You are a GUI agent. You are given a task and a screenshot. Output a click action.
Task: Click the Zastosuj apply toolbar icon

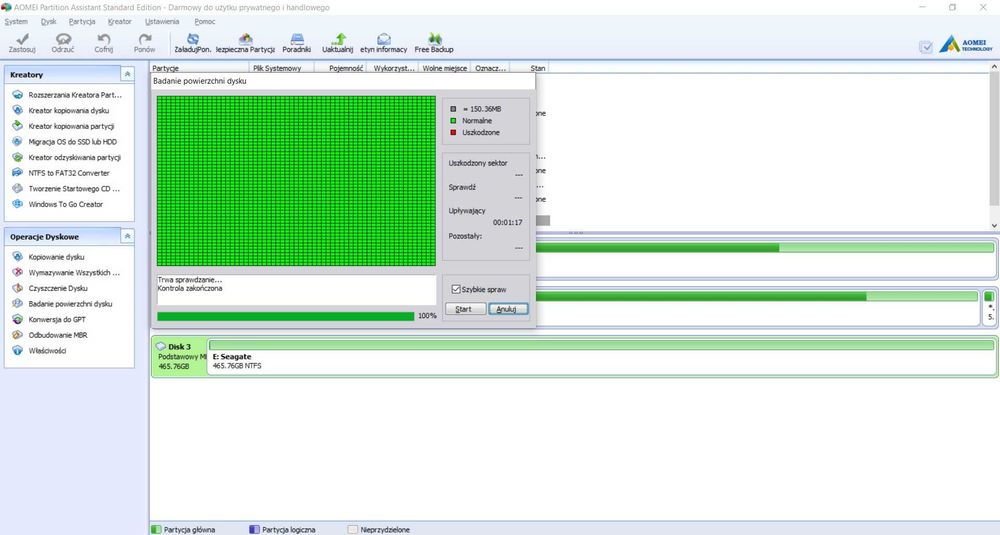pos(22,43)
